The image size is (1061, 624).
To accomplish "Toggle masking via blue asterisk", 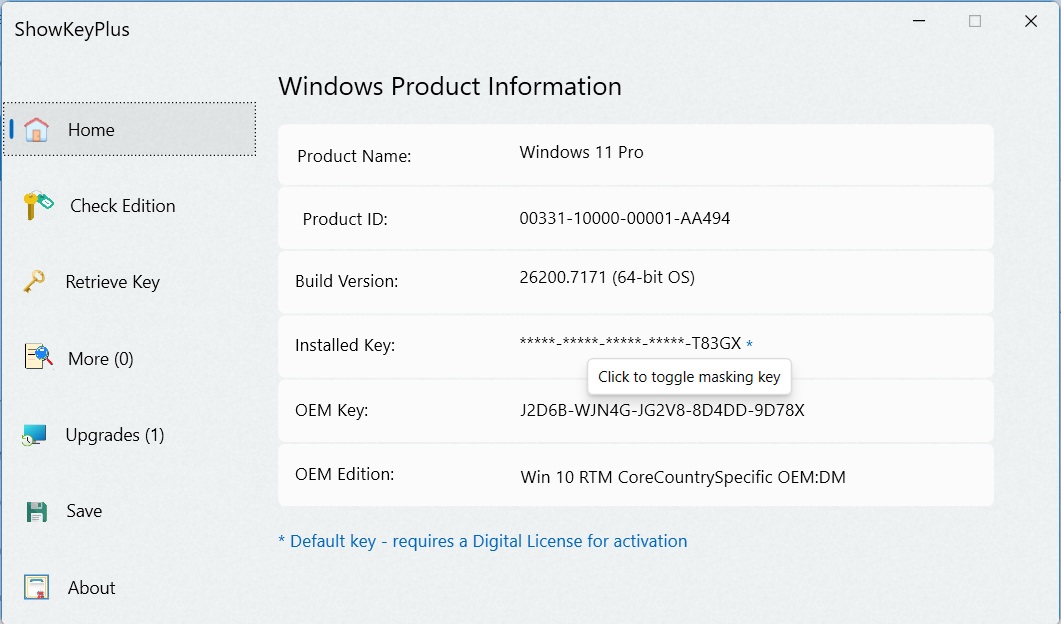I will click(x=749, y=344).
